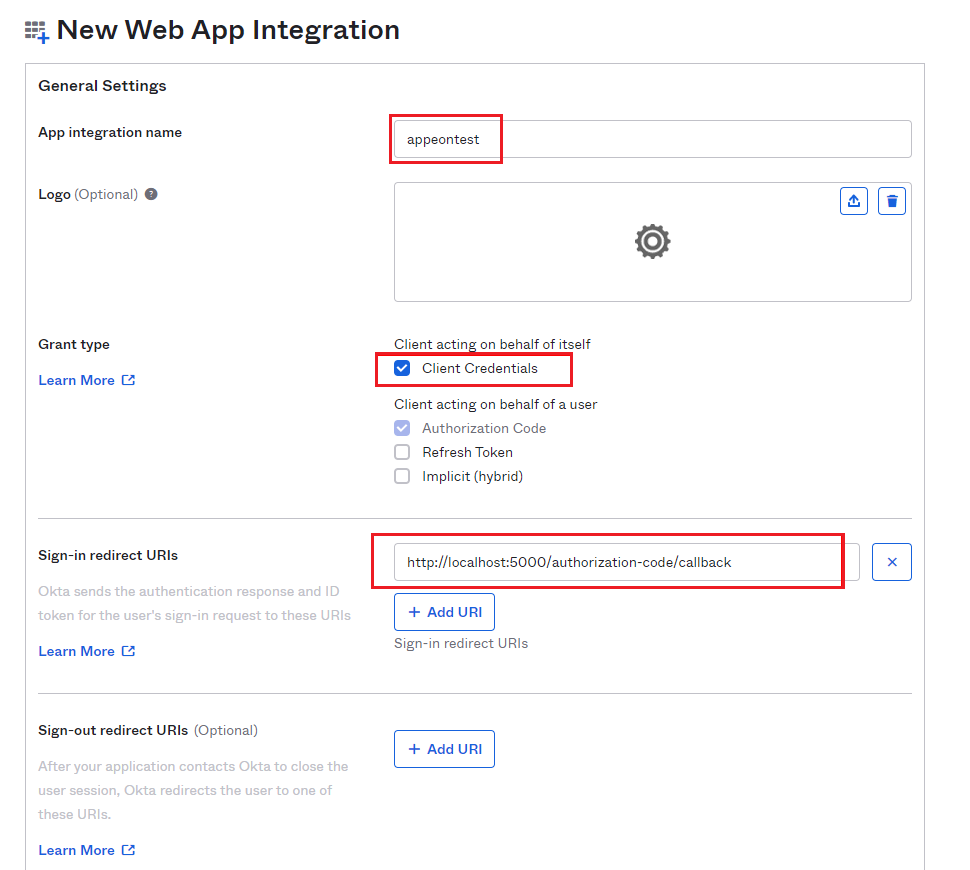Enable the Refresh Token checkbox
Image resolution: width=970 pixels, height=870 pixels.
[x=402, y=452]
